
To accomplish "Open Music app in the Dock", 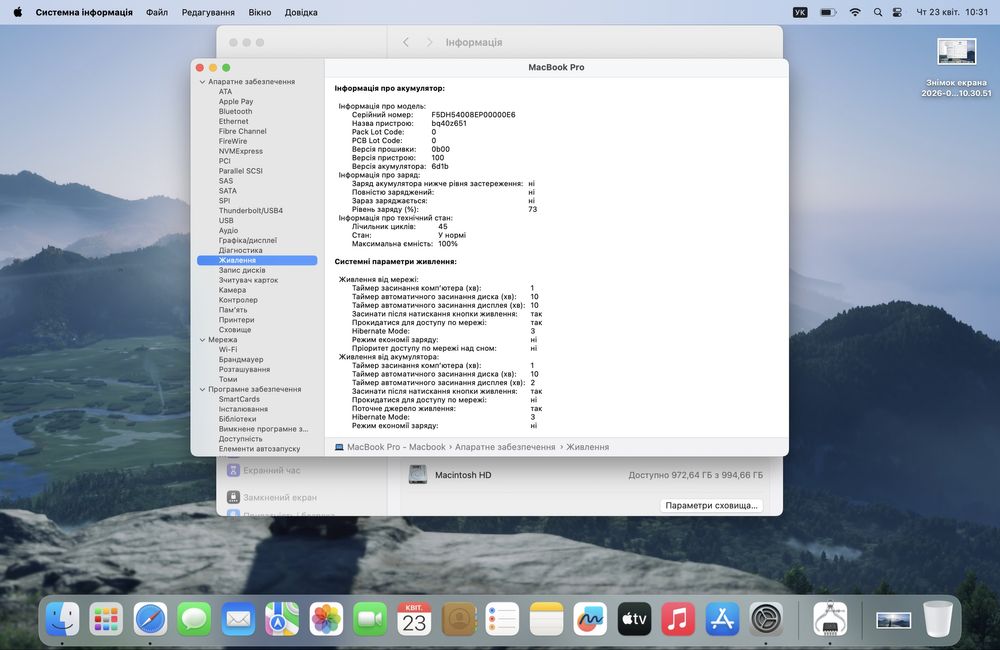I will click(679, 619).
